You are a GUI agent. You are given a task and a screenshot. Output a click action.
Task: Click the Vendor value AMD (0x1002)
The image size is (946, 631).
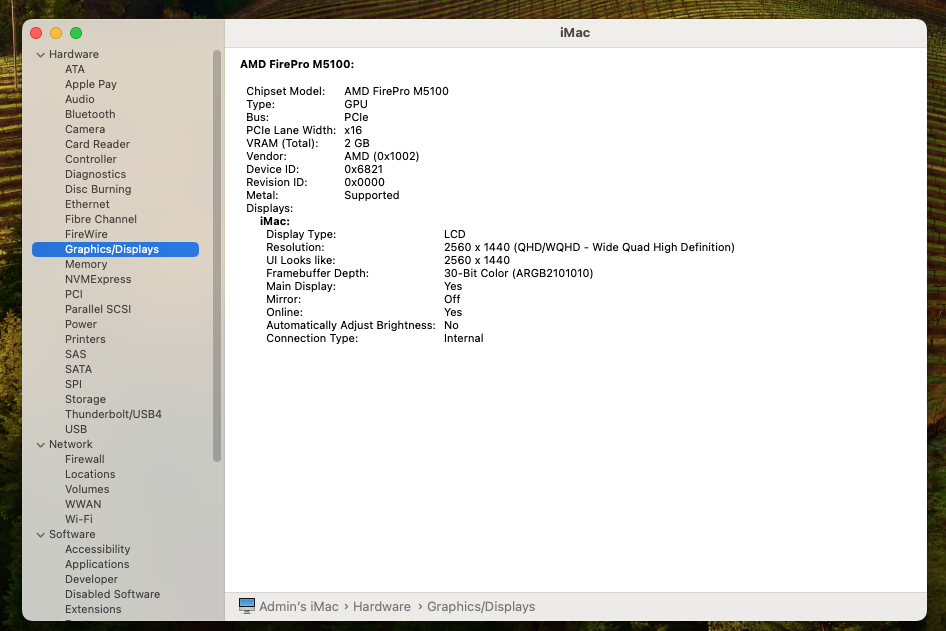(x=381, y=156)
